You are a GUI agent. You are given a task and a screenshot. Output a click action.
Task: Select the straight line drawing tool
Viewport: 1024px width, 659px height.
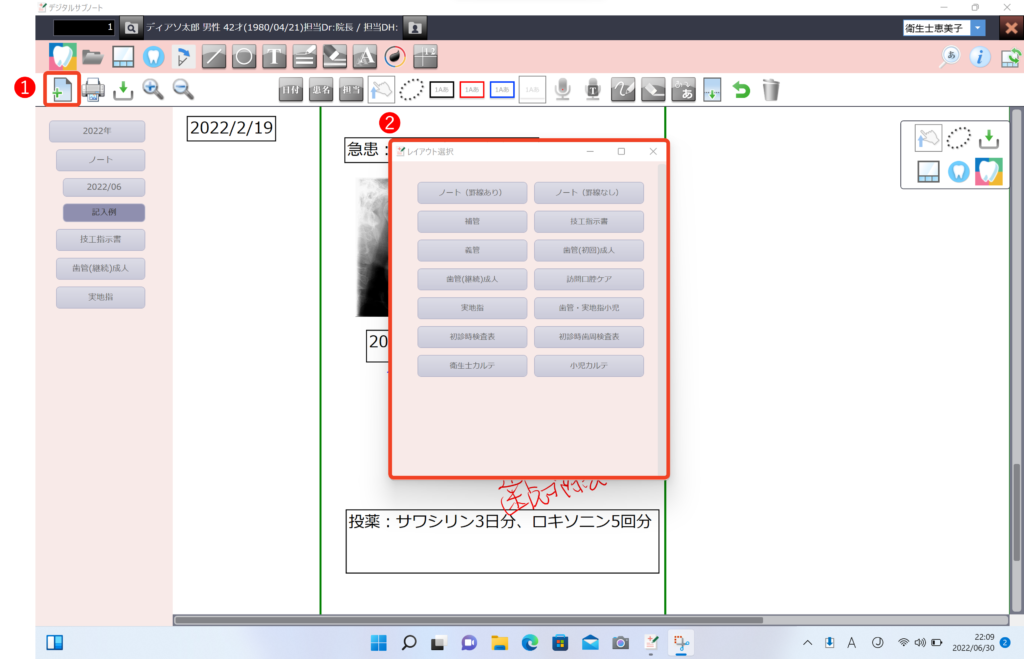[213, 57]
